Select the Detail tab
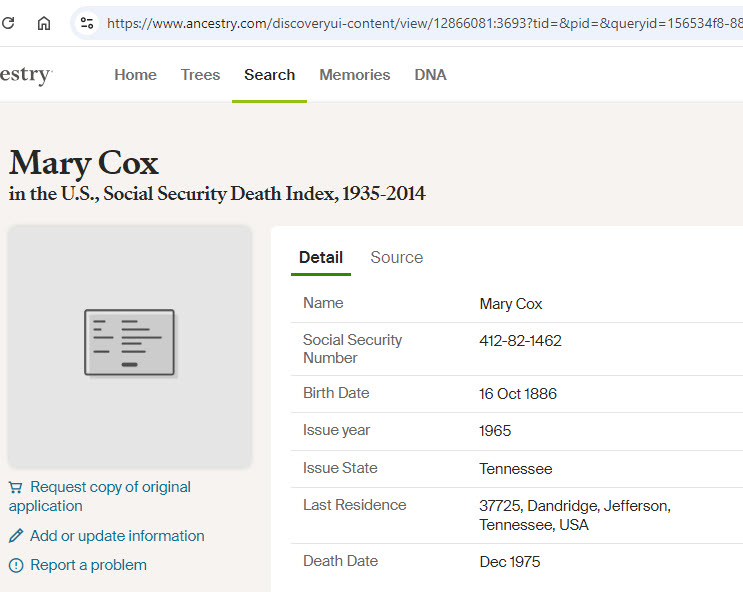 (x=321, y=257)
